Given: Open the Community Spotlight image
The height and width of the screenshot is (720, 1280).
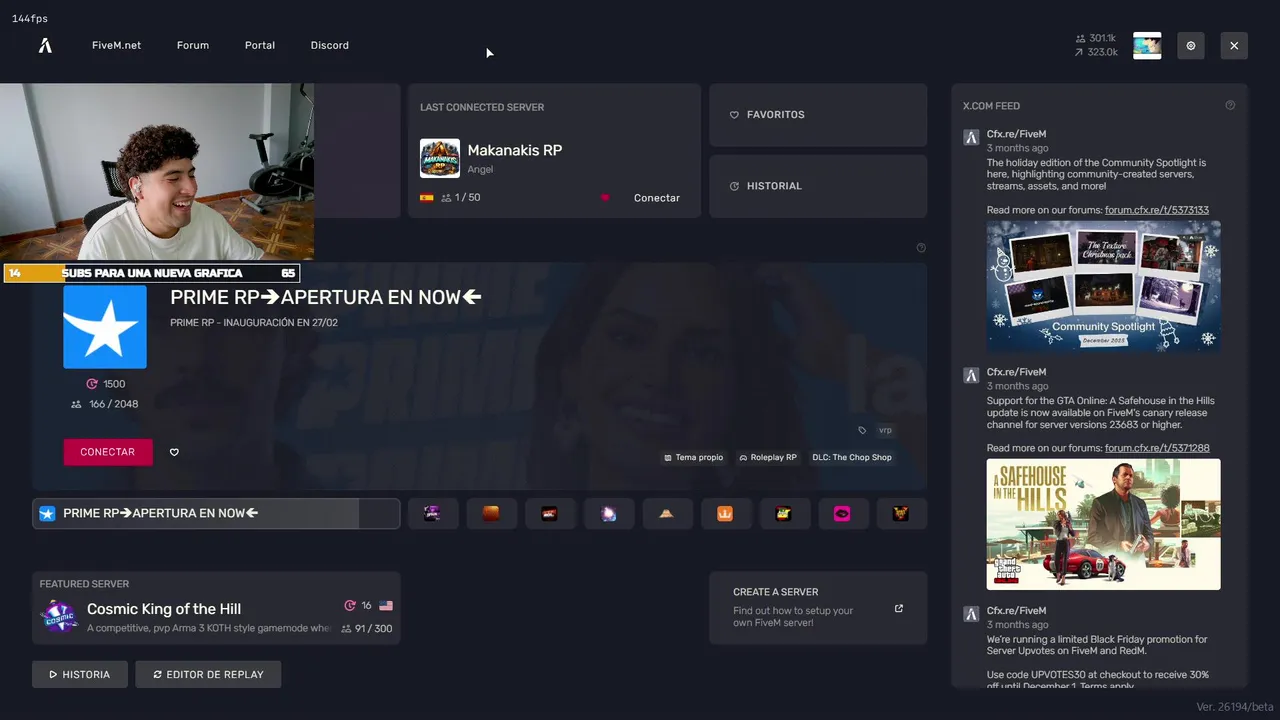Looking at the screenshot, I should [x=1104, y=286].
